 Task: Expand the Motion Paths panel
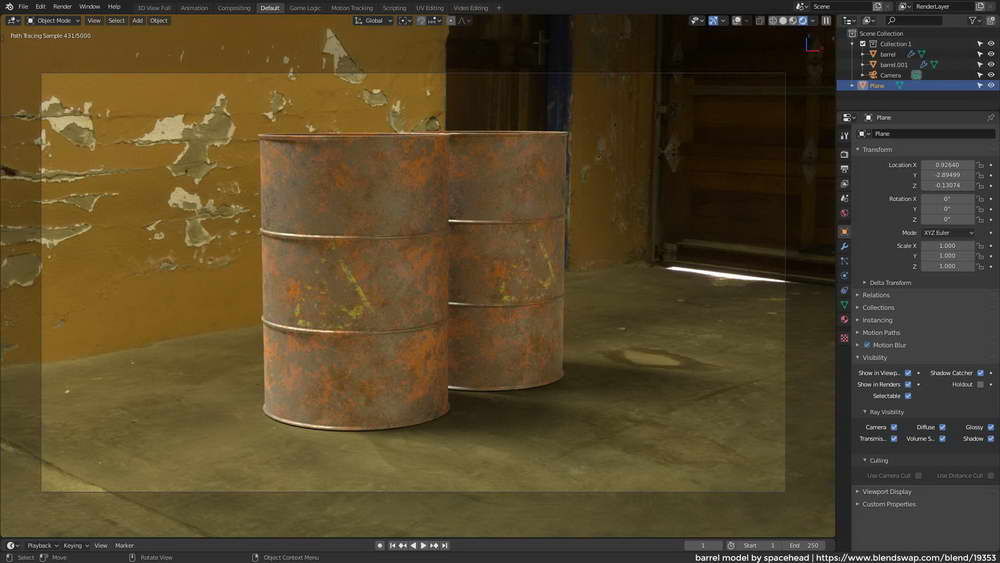pos(881,333)
